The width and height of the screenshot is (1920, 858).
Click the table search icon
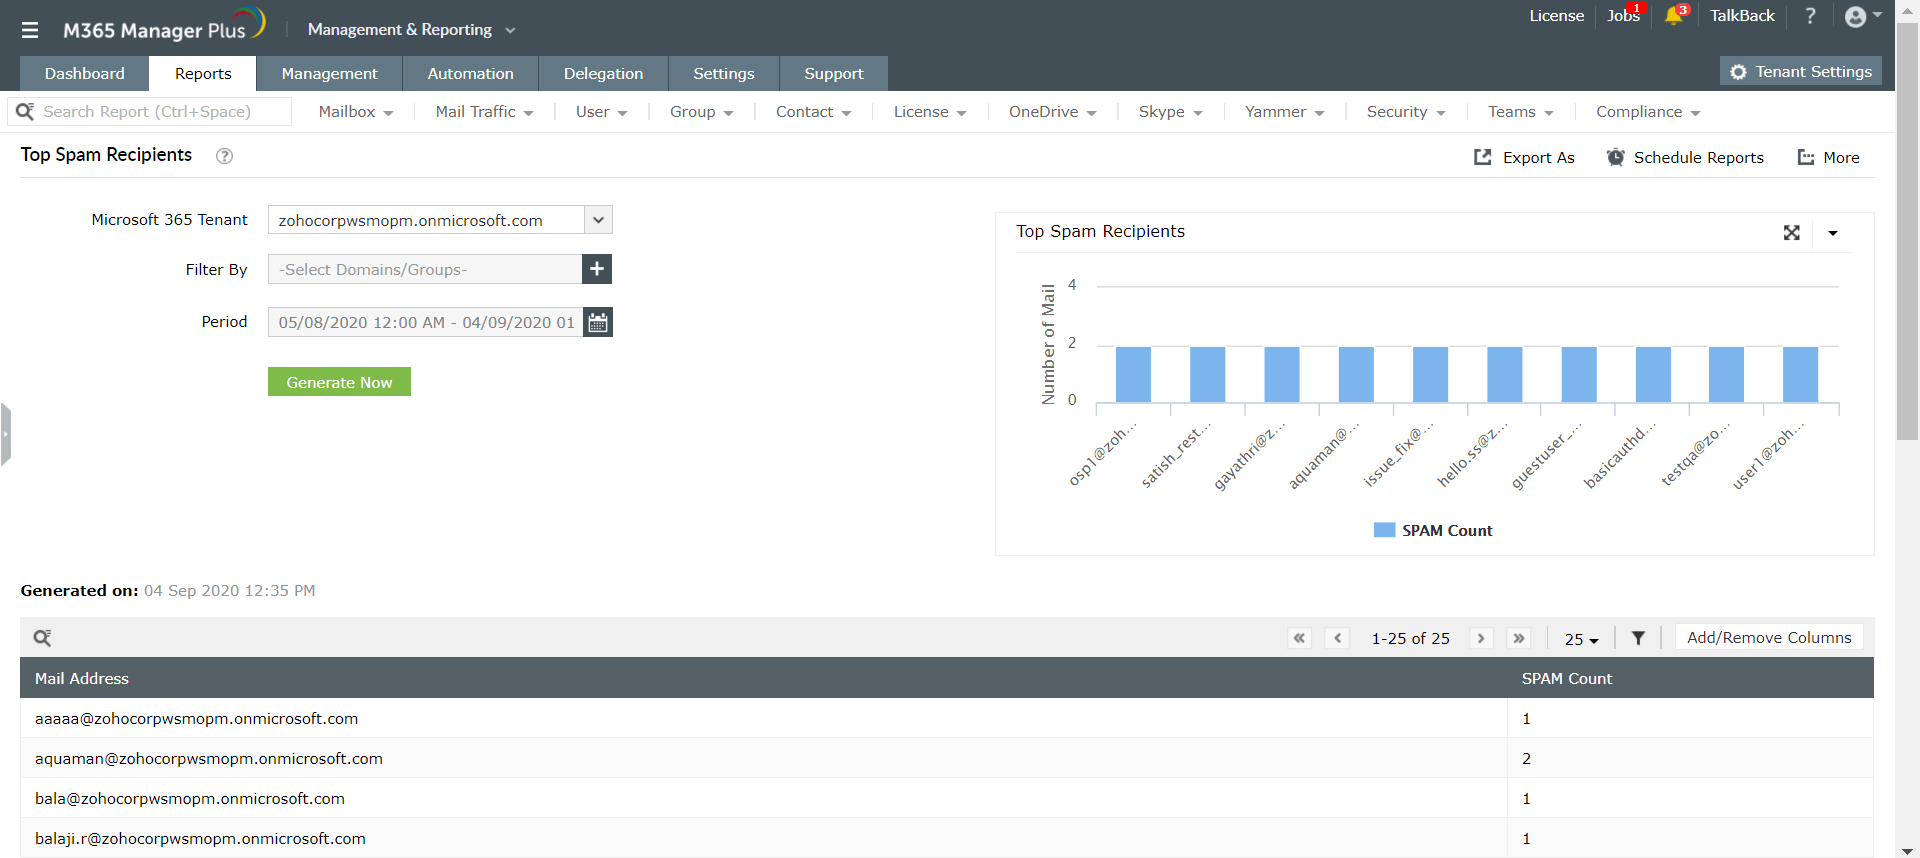42,638
